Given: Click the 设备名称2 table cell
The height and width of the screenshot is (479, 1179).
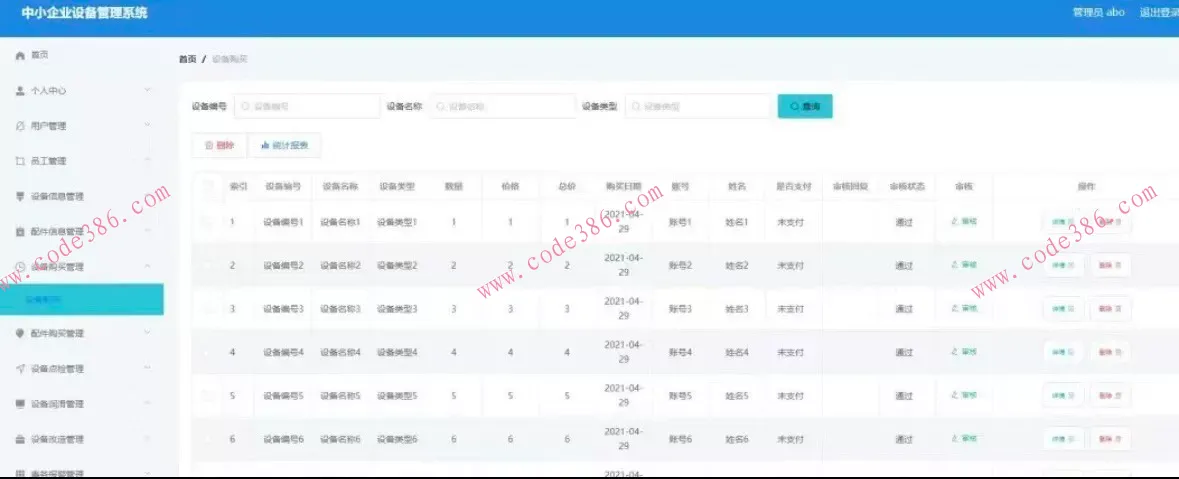Looking at the screenshot, I should [341, 265].
